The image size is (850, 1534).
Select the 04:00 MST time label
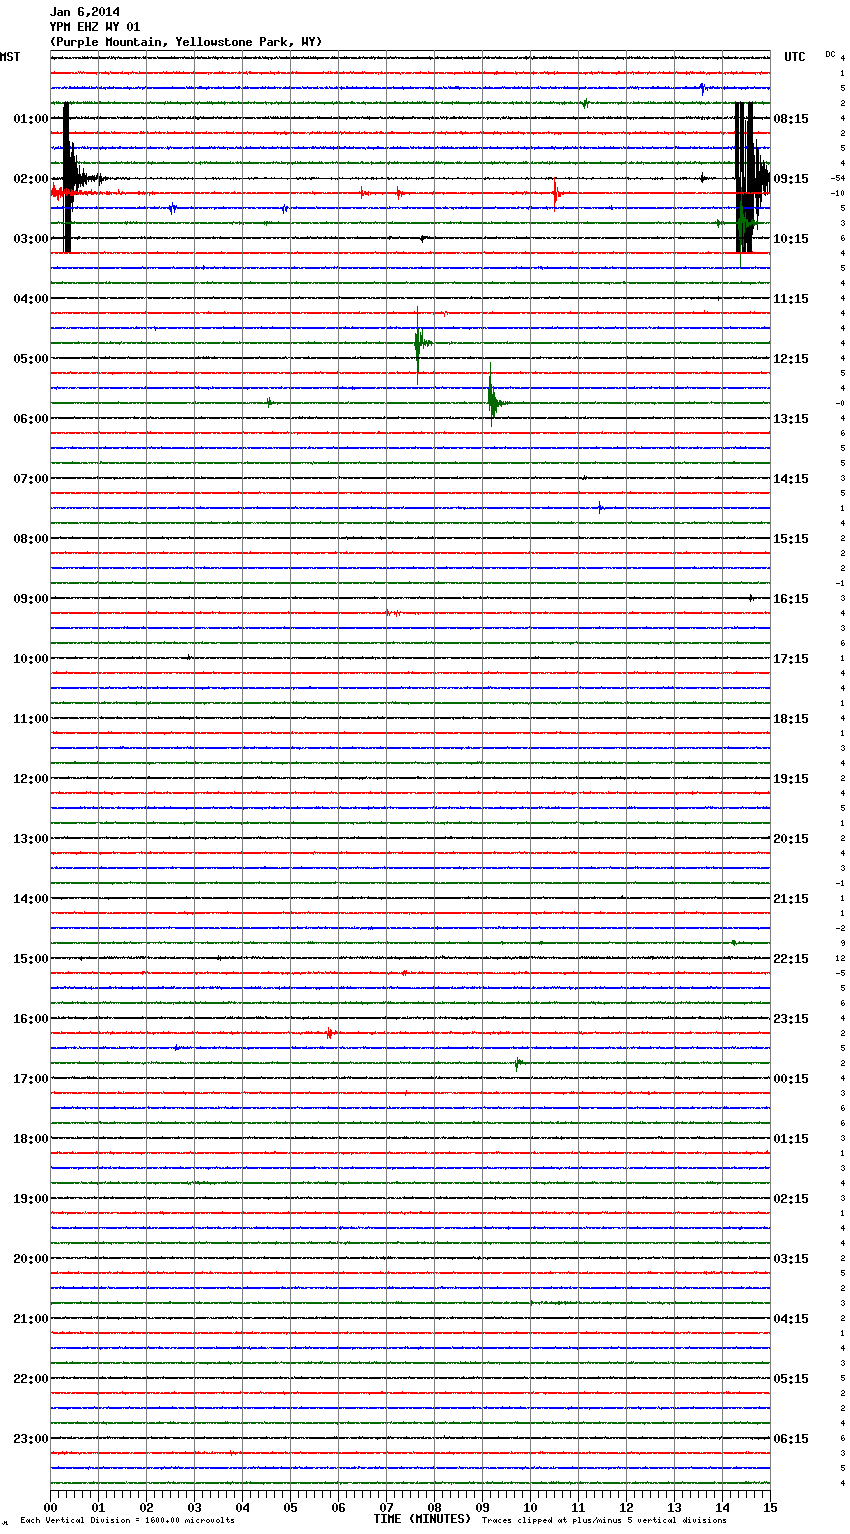coord(31,299)
